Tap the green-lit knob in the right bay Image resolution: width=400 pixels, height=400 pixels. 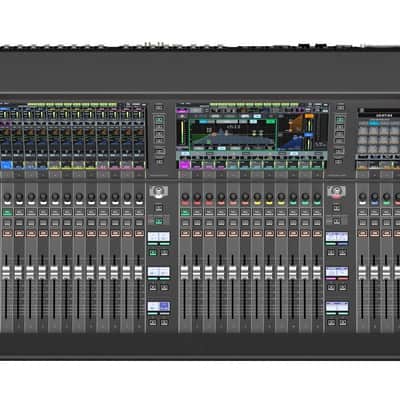tap(387, 197)
